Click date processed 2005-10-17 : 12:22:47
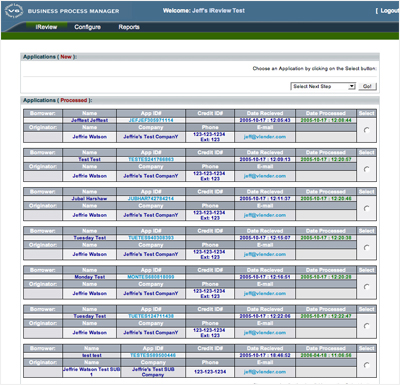Screen dimensions: 400x385 tap(326, 316)
